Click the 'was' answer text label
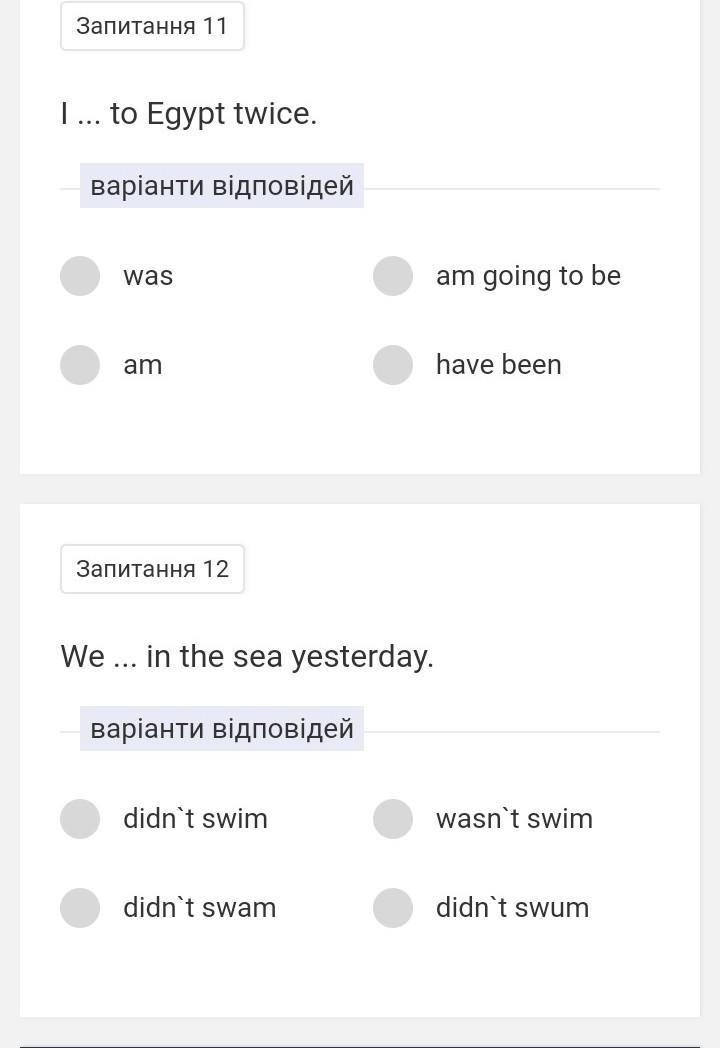 pos(148,276)
